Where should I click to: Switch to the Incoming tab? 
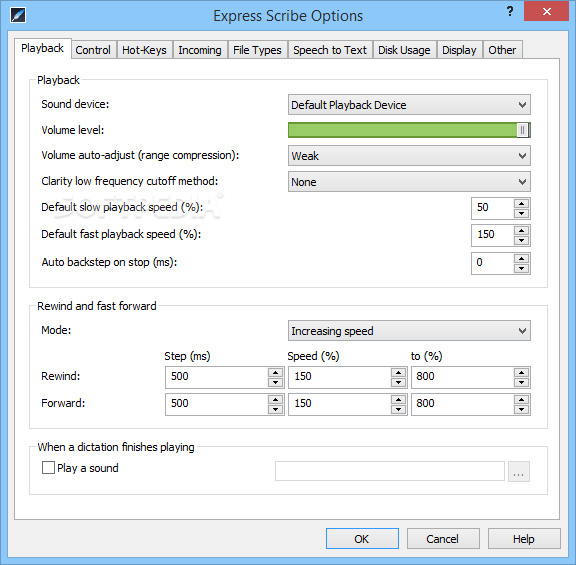tap(200, 50)
